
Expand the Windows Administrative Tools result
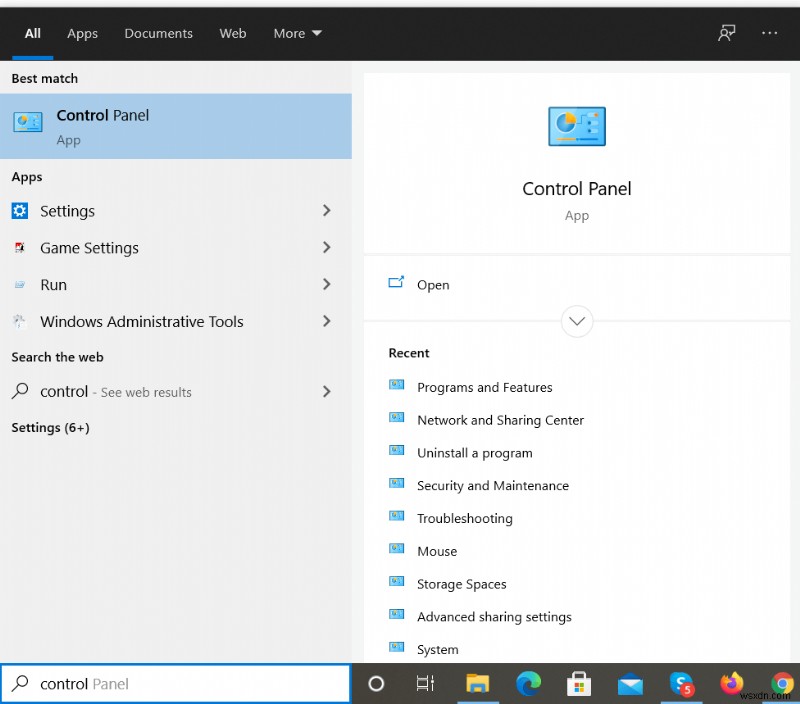click(x=326, y=321)
